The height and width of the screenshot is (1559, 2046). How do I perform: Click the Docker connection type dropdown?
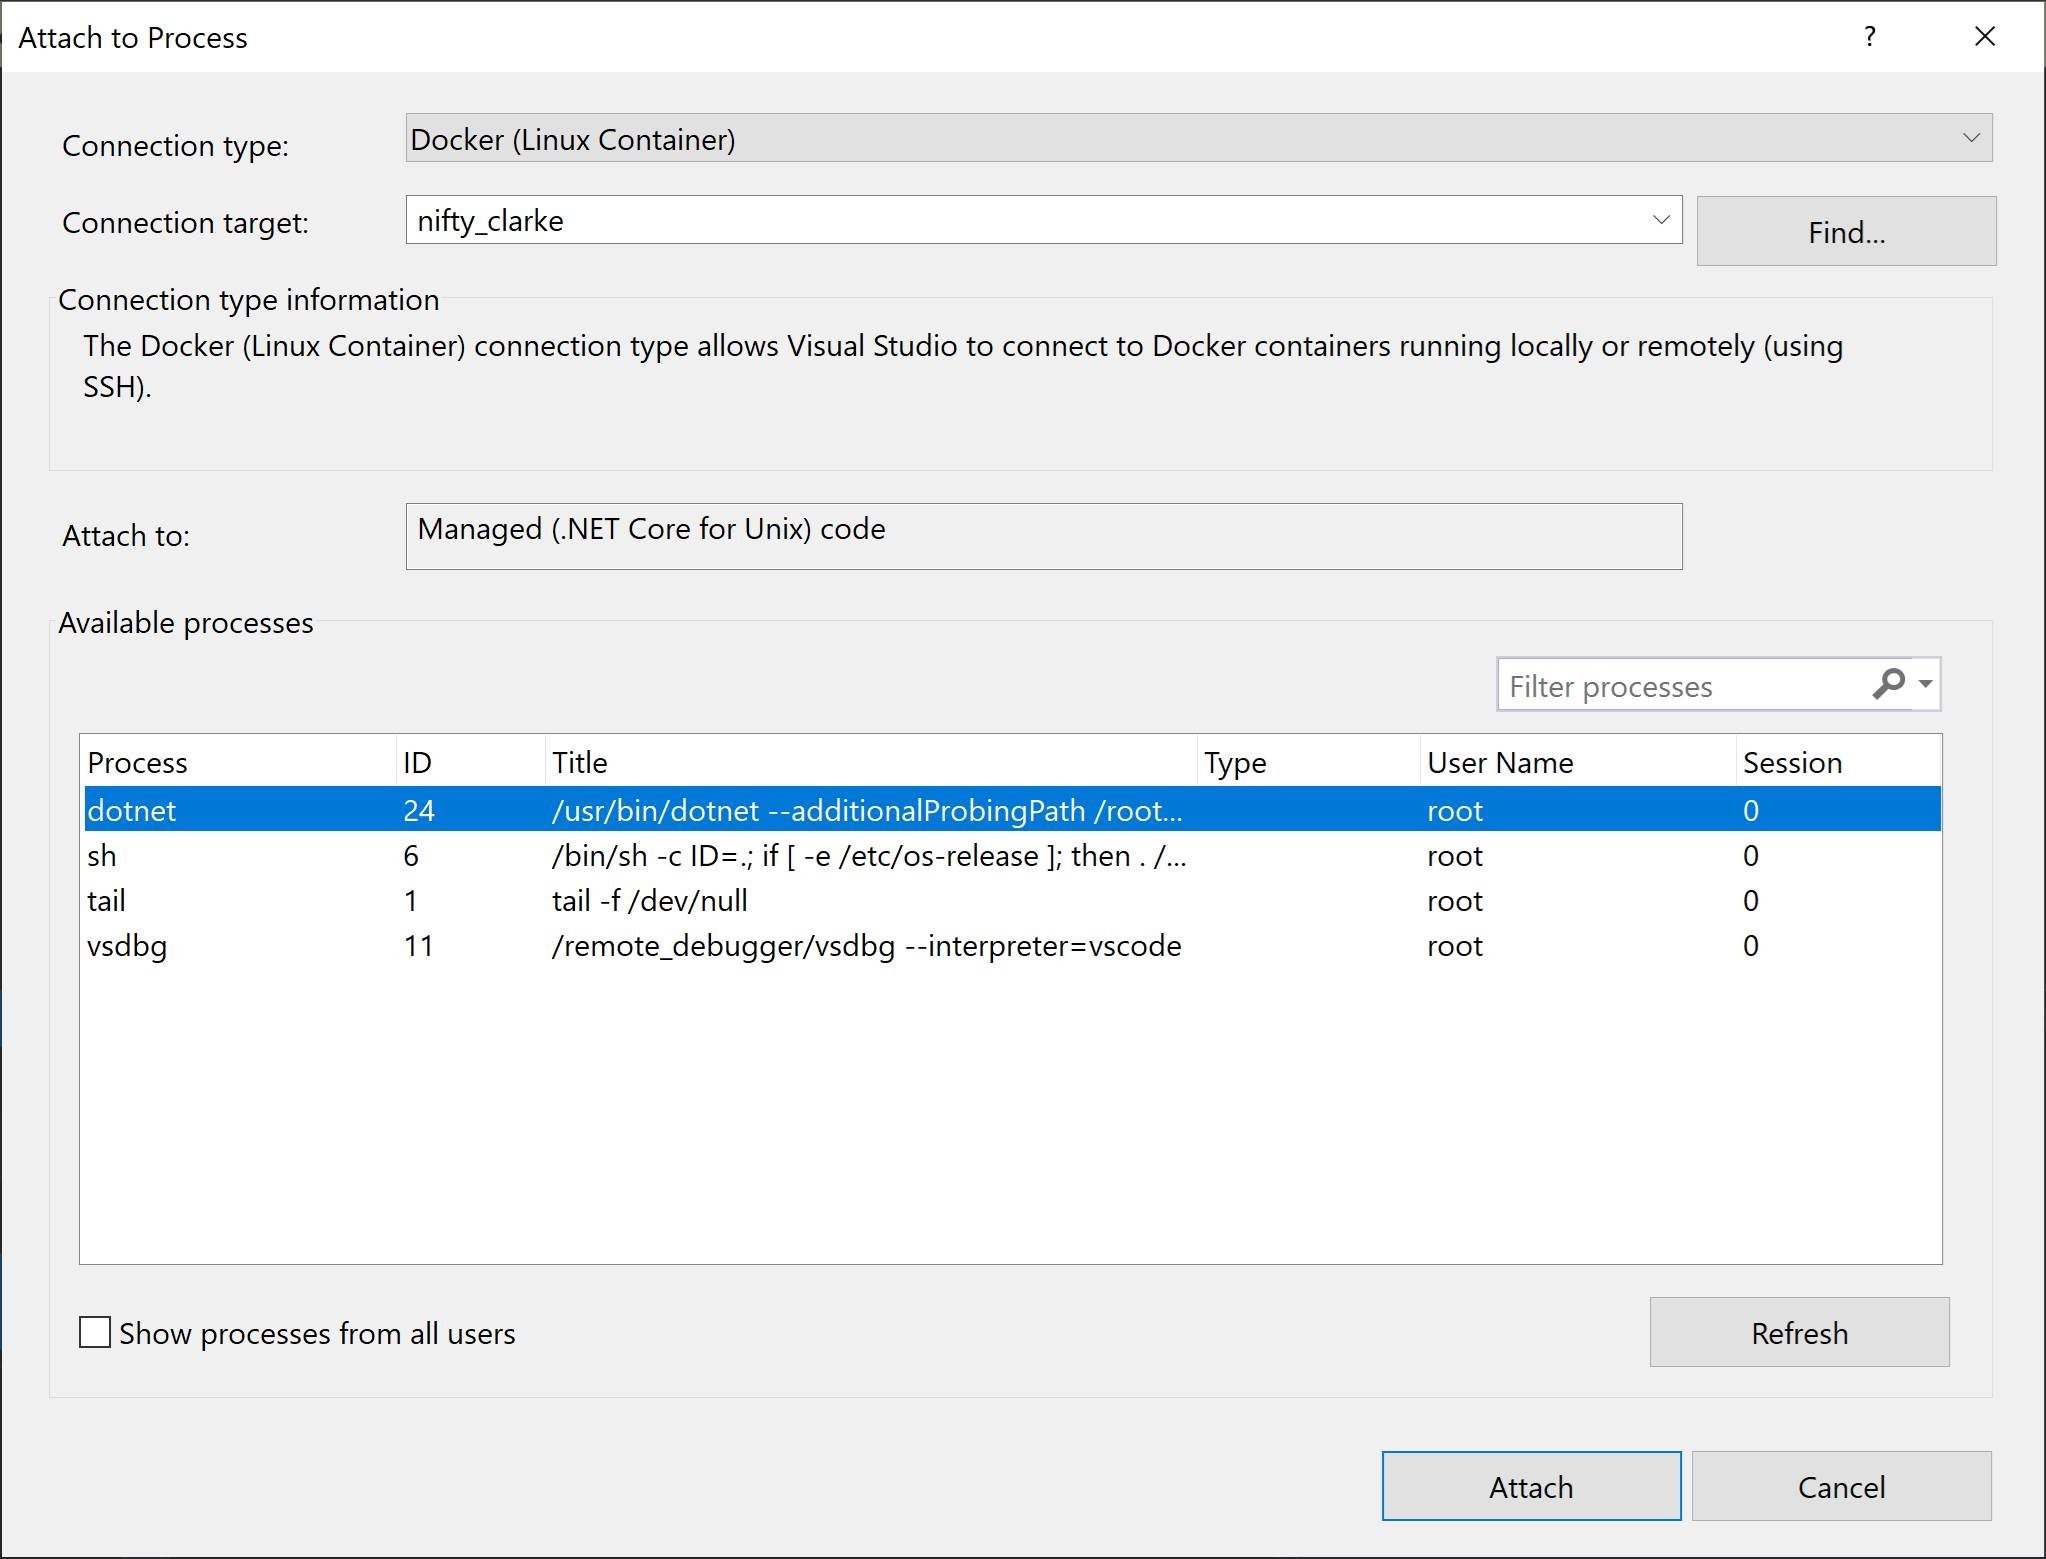(x=1200, y=139)
